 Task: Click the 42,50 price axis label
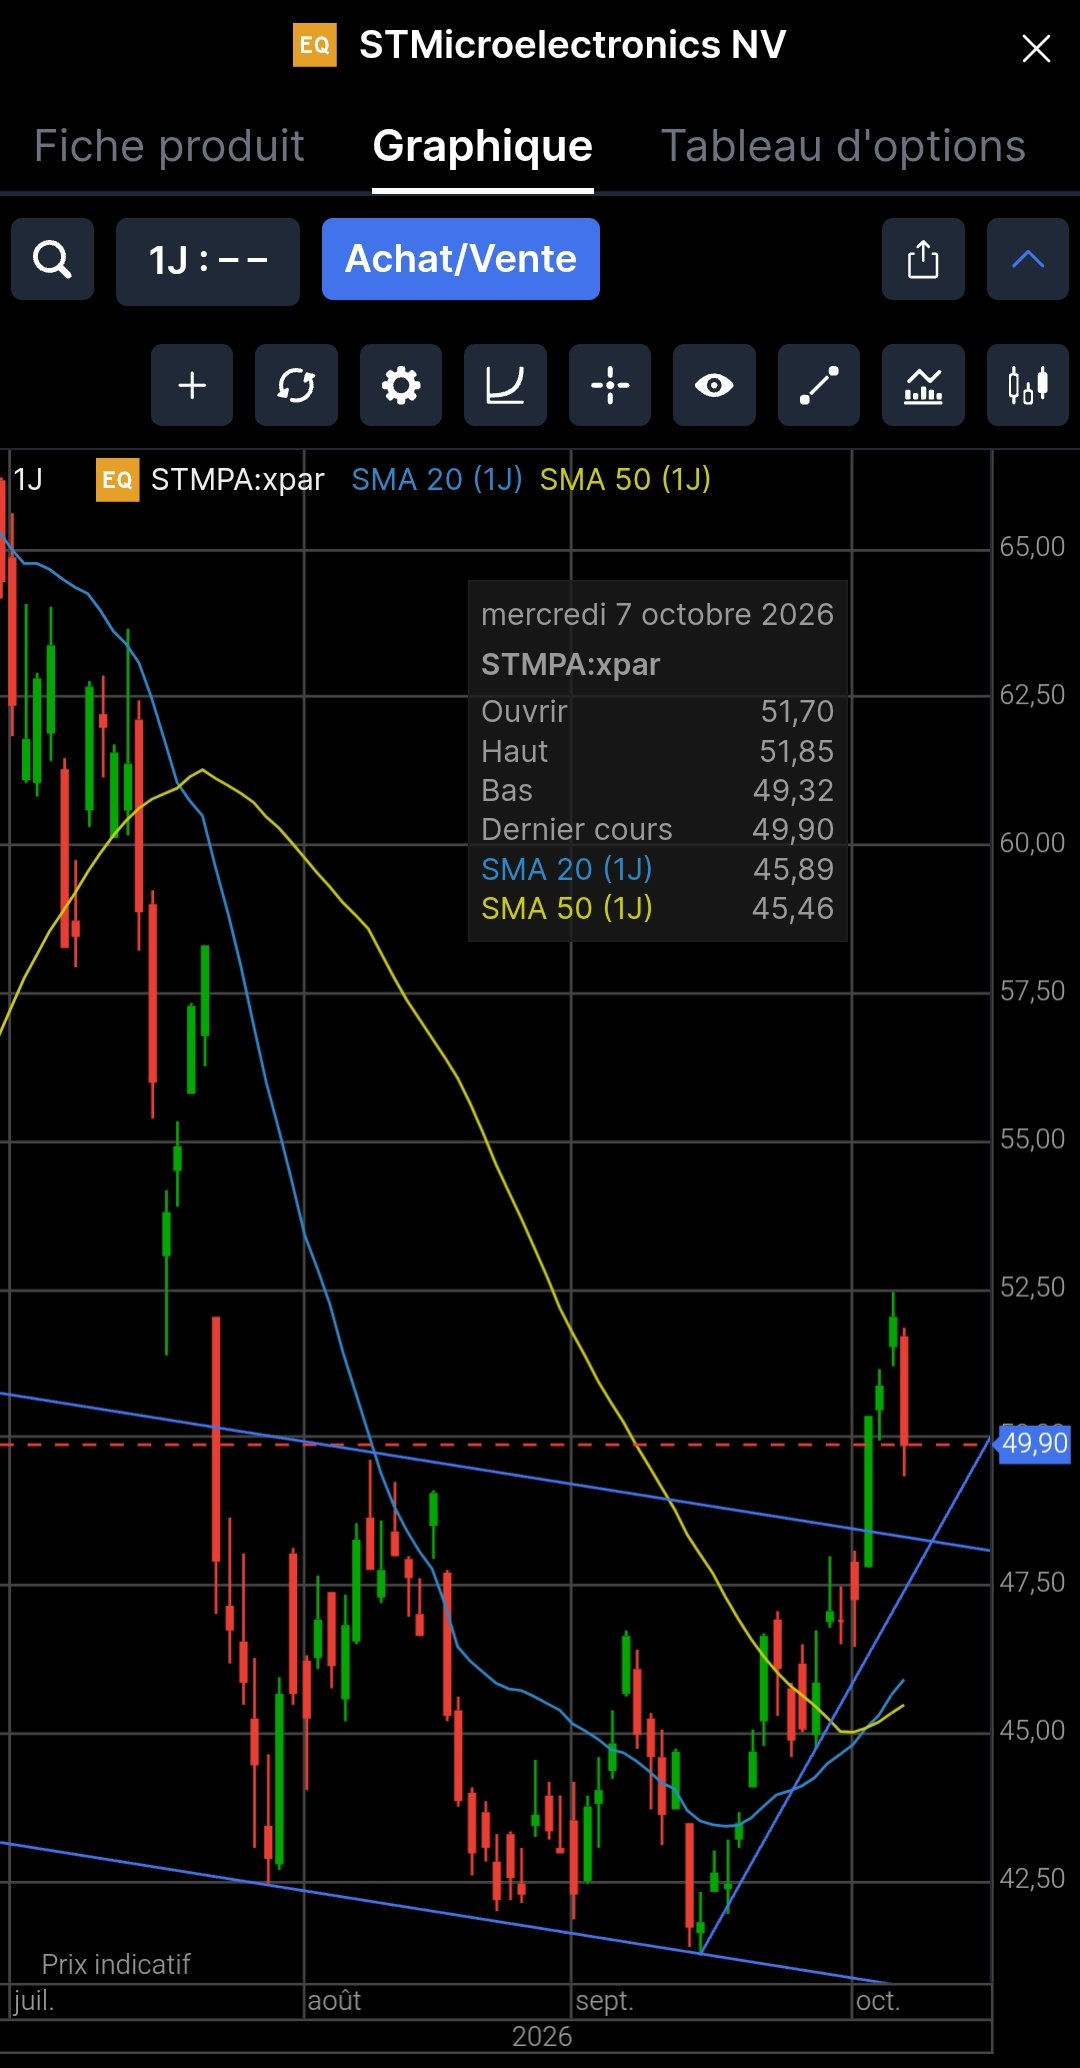1032,1879
